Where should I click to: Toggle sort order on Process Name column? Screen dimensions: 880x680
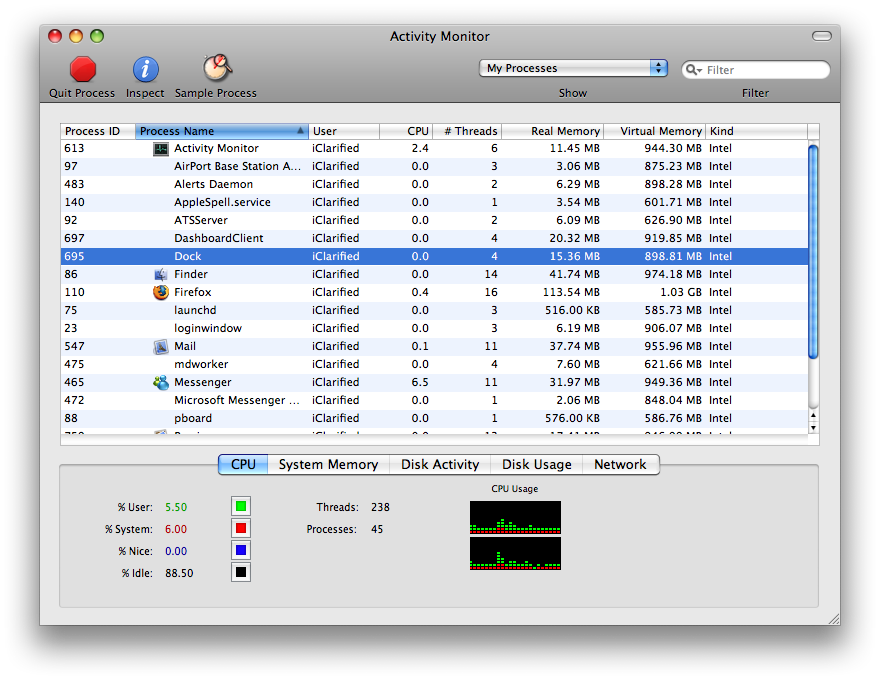(x=221, y=131)
